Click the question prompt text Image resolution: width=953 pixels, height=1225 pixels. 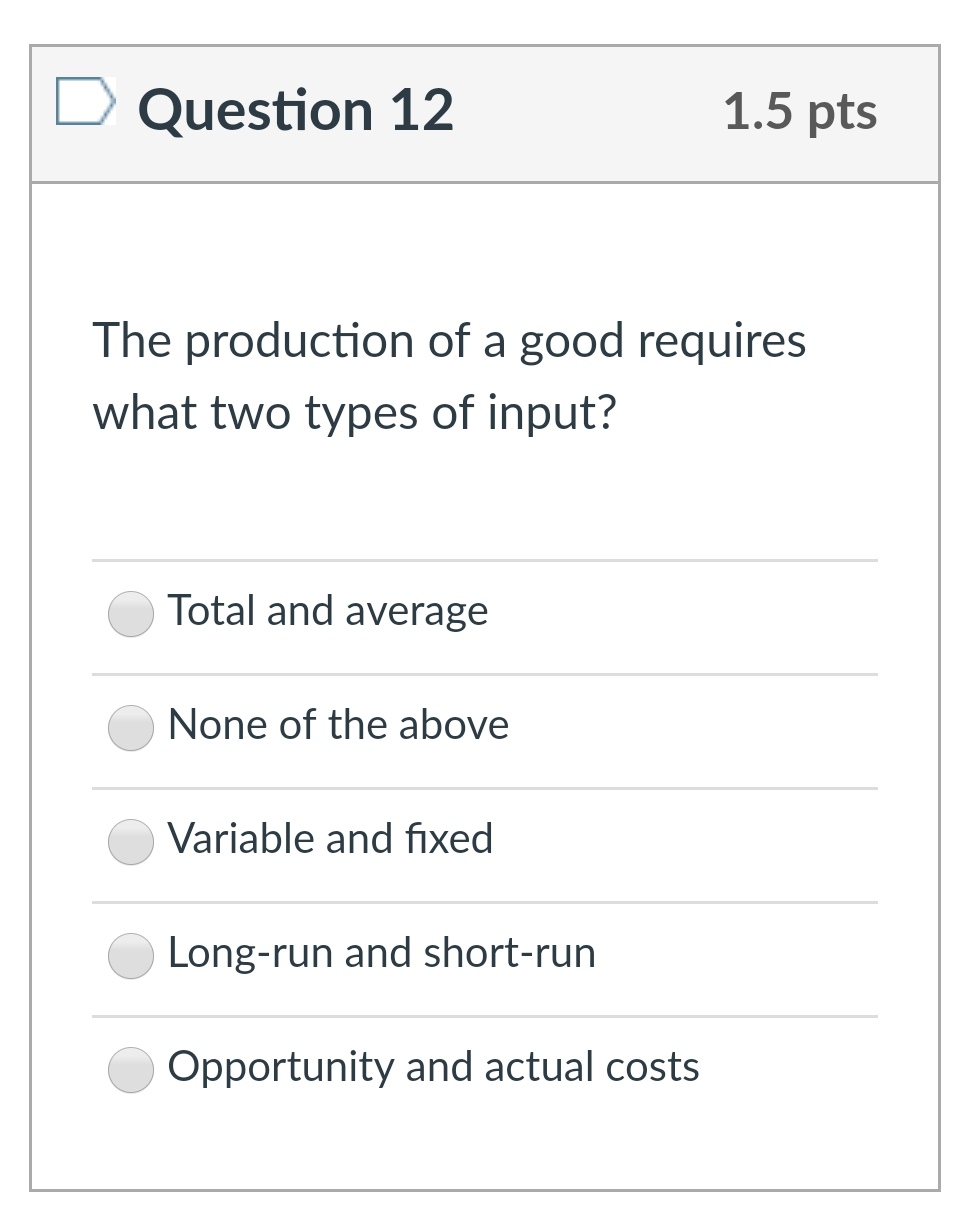click(x=448, y=375)
